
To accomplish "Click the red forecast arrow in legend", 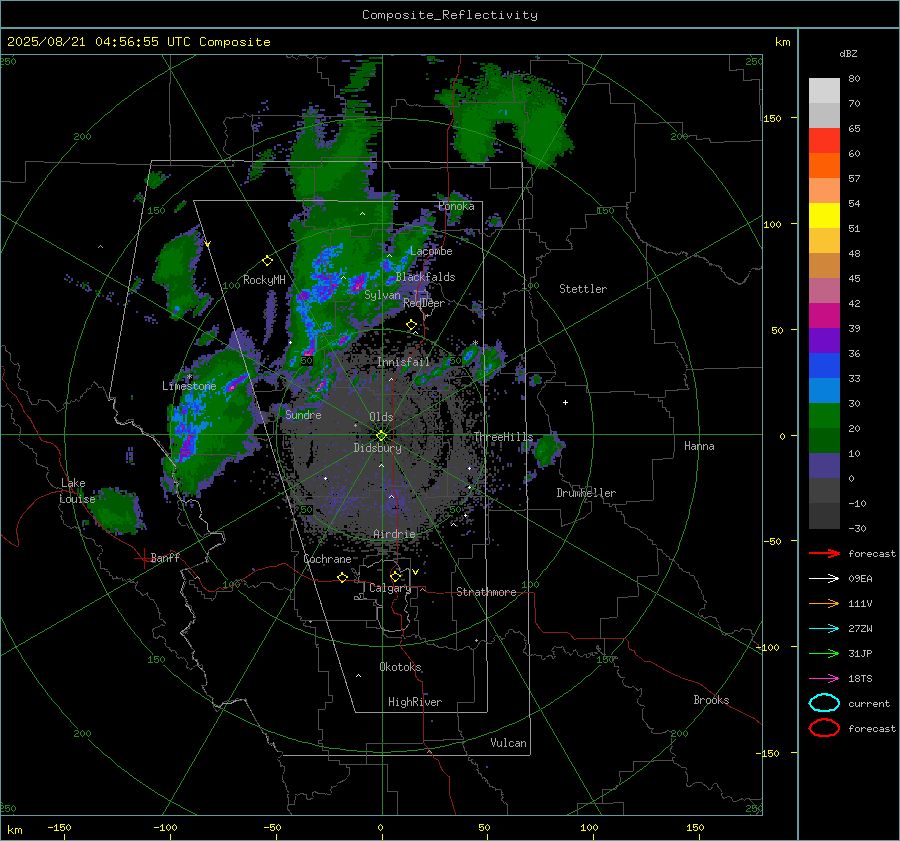I will click(x=824, y=553).
